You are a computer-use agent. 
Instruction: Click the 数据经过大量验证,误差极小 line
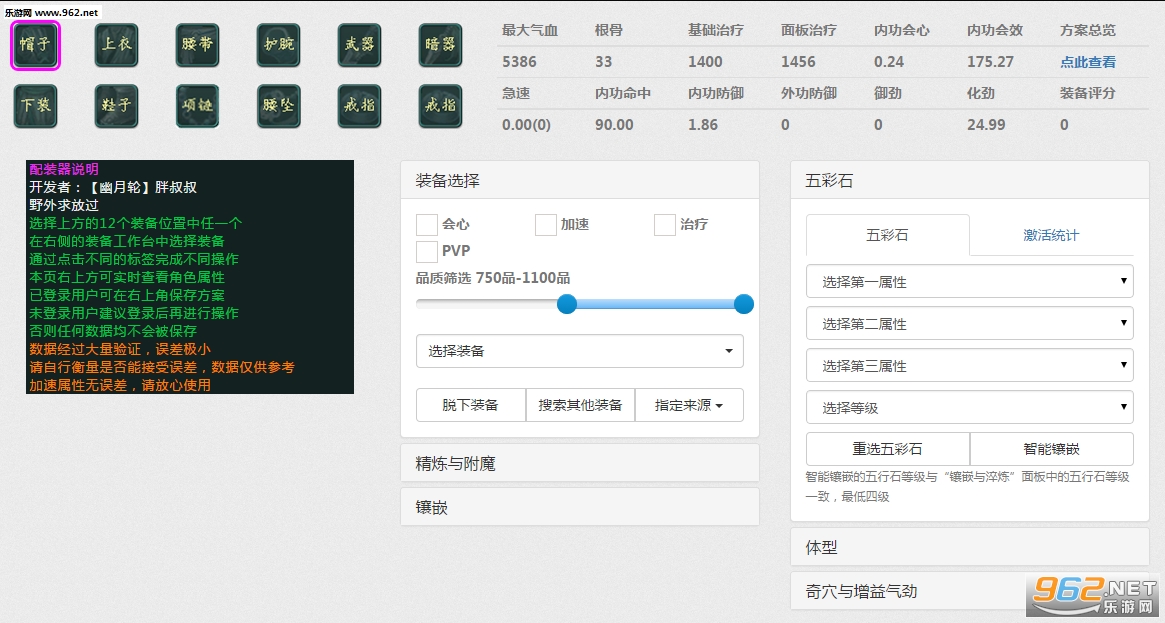click(120, 349)
